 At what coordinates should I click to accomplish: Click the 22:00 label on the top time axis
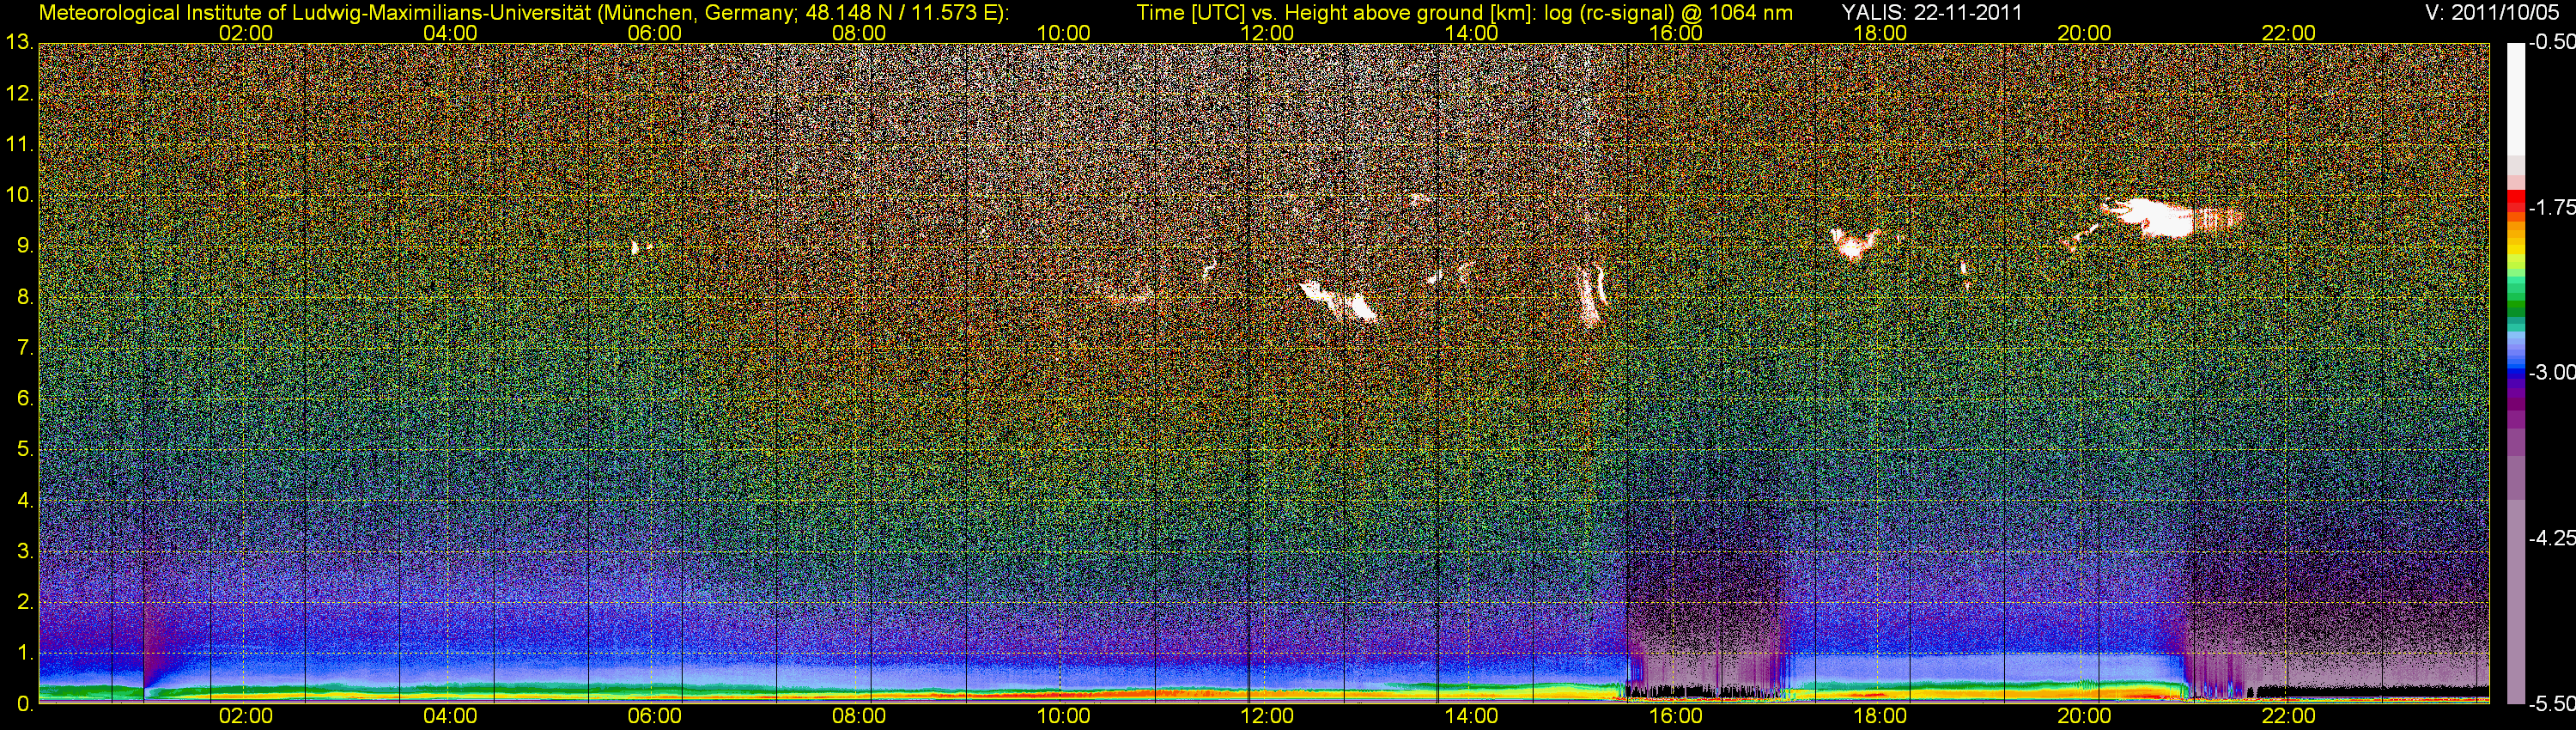2289,33
